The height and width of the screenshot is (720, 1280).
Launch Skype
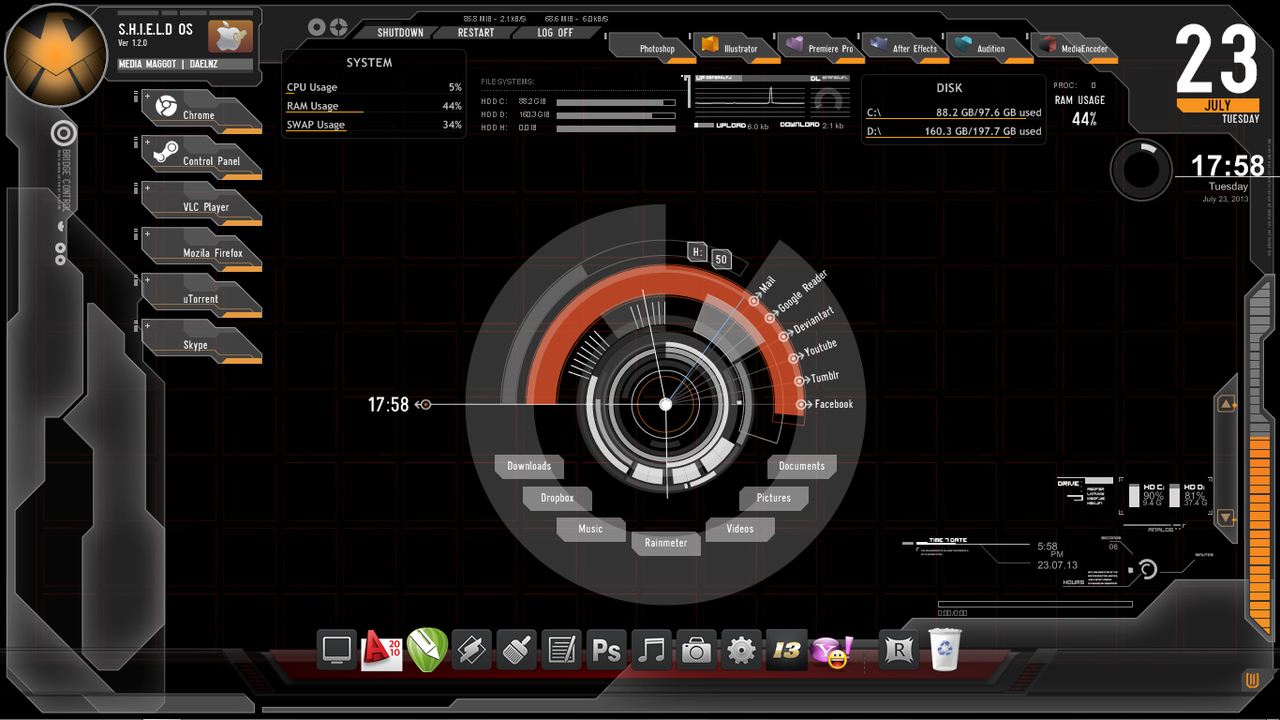(x=202, y=340)
